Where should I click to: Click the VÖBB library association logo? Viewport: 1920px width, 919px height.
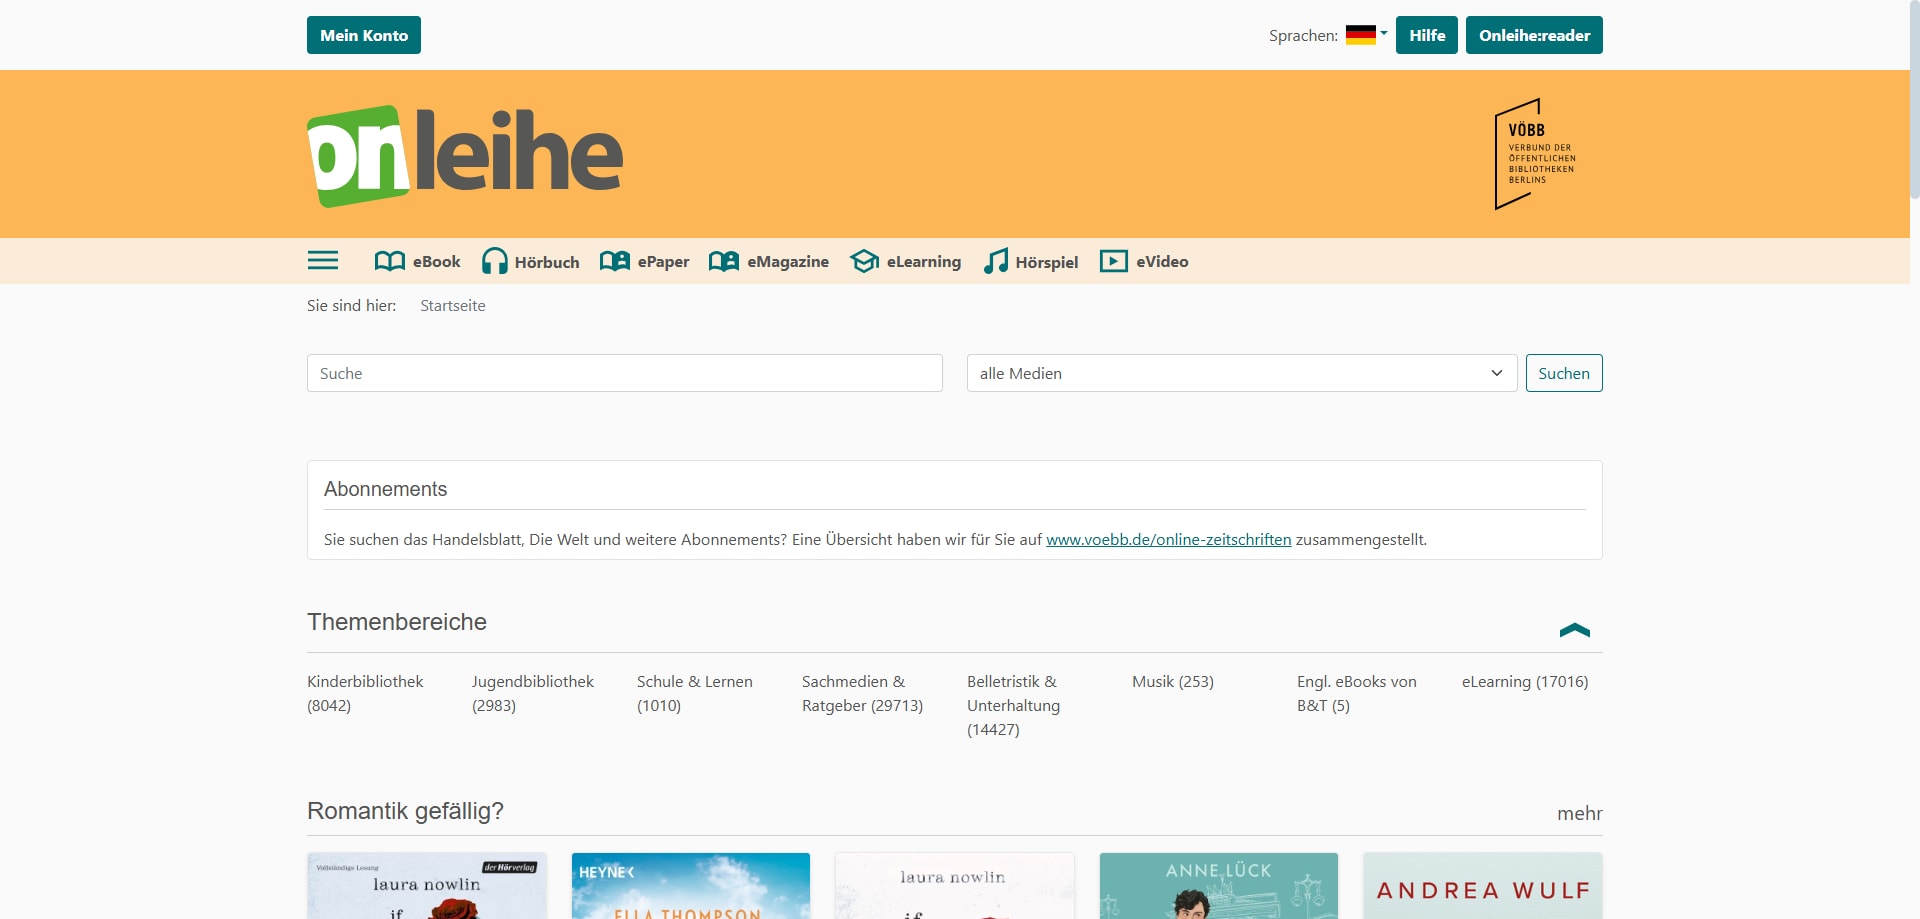[x=1535, y=154]
